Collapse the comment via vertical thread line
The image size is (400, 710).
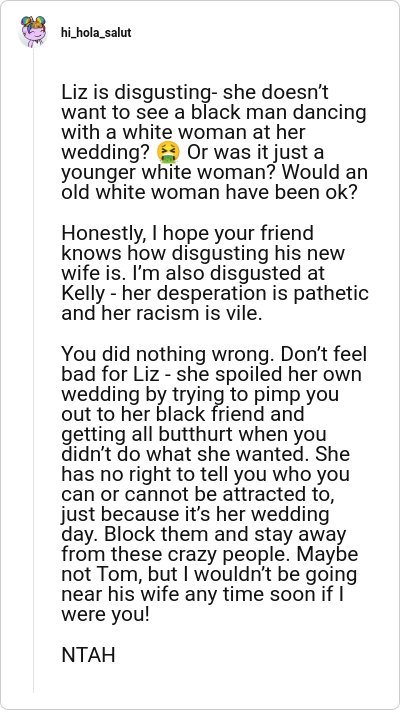tap(33, 370)
